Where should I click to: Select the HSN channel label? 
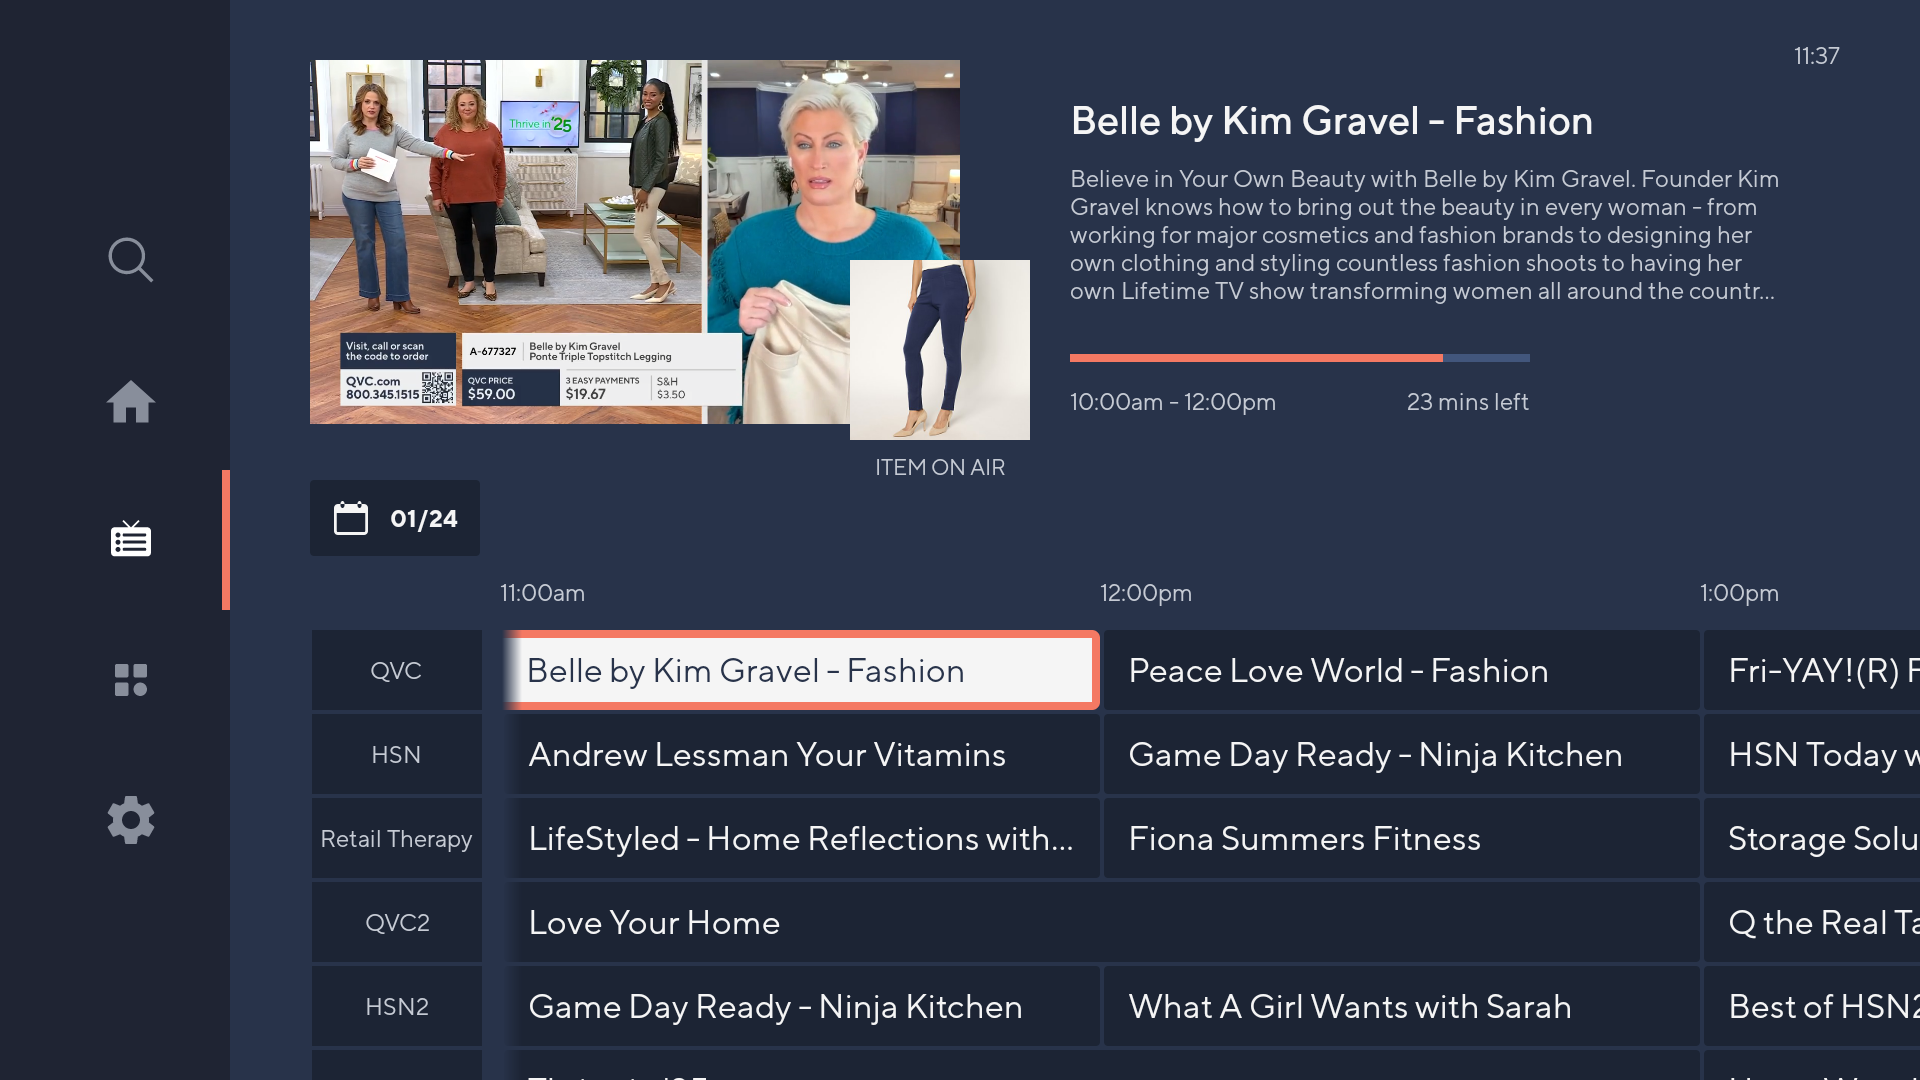pyautogui.click(x=396, y=754)
